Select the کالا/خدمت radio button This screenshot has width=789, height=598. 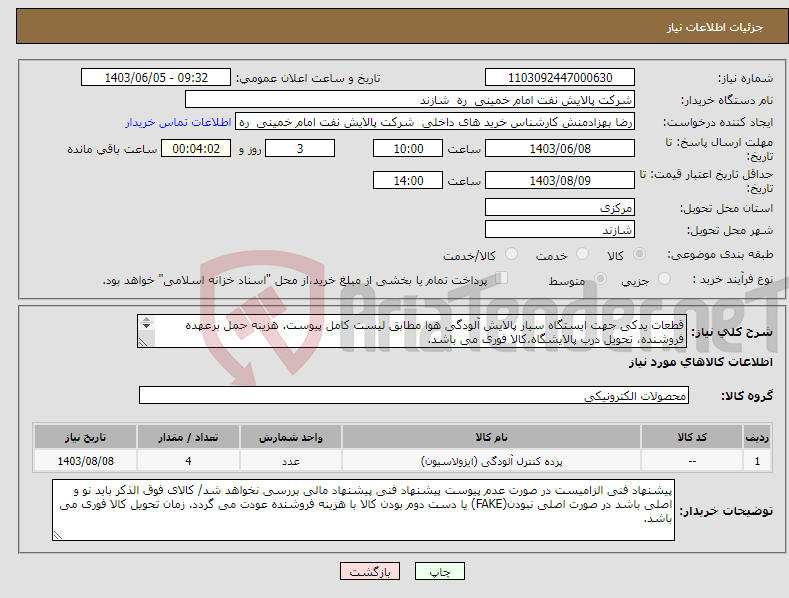pos(511,254)
